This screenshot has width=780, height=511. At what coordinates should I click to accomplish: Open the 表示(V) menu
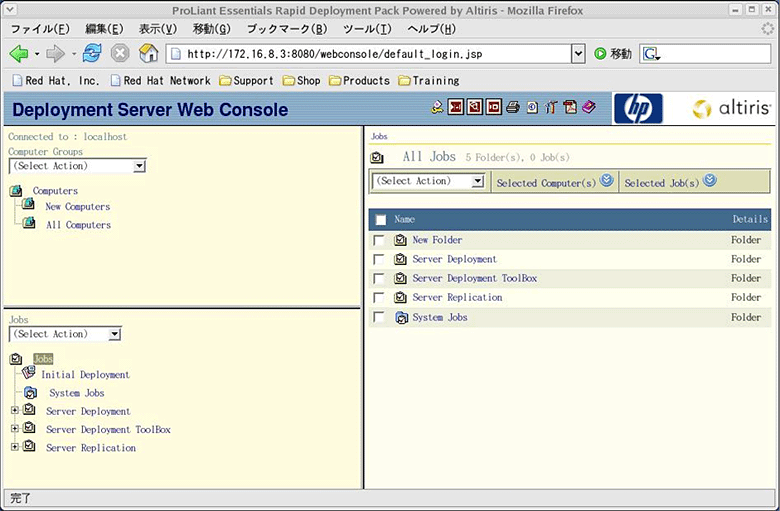coord(158,29)
